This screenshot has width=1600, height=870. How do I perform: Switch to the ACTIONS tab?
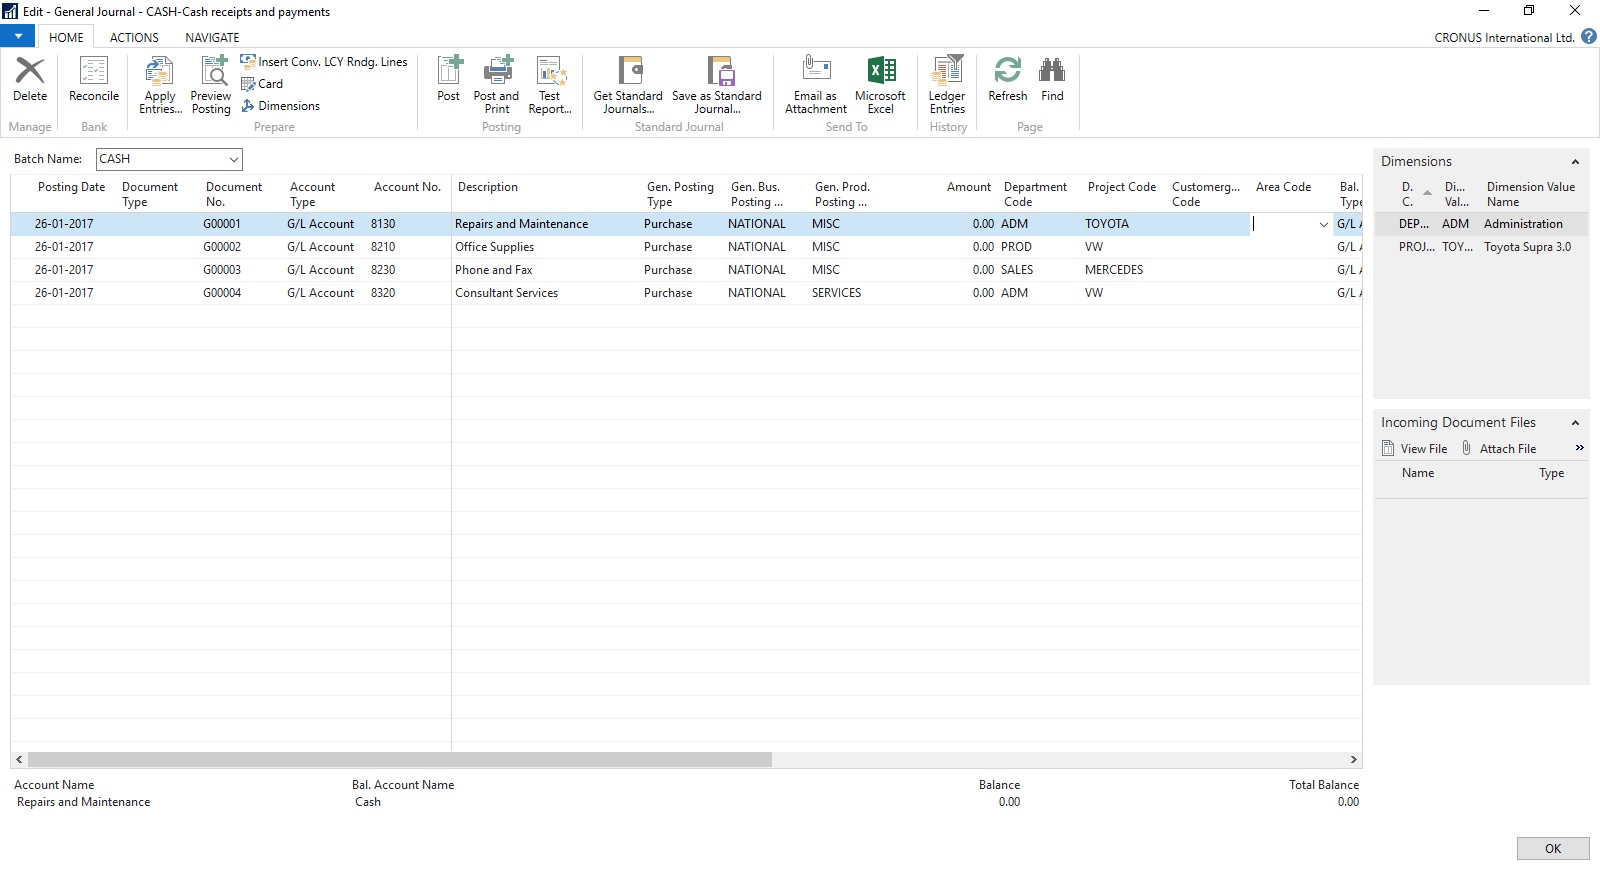point(134,37)
